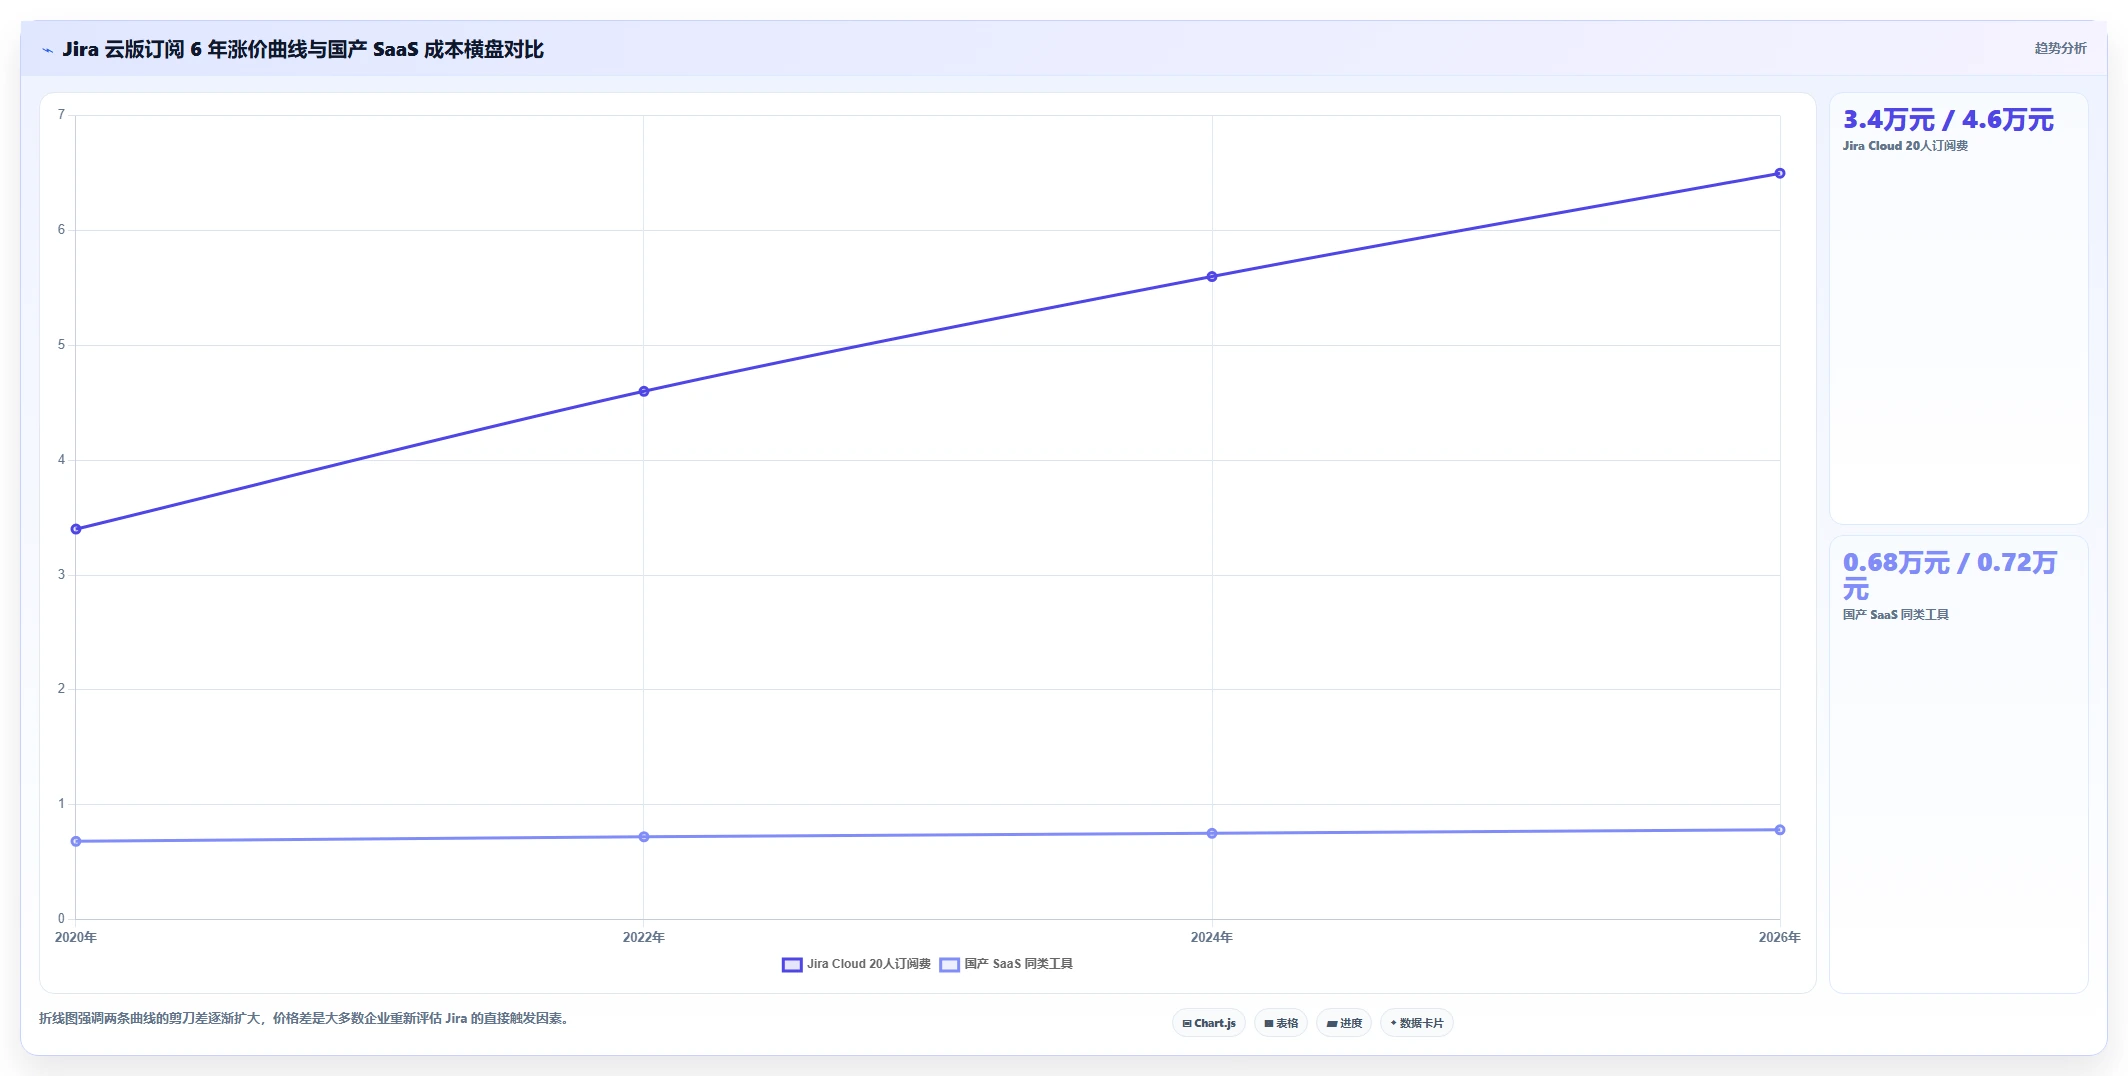Click the 2022年 x-axis label
The height and width of the screenshot is (1076, 2128).
tap(644, 937)
